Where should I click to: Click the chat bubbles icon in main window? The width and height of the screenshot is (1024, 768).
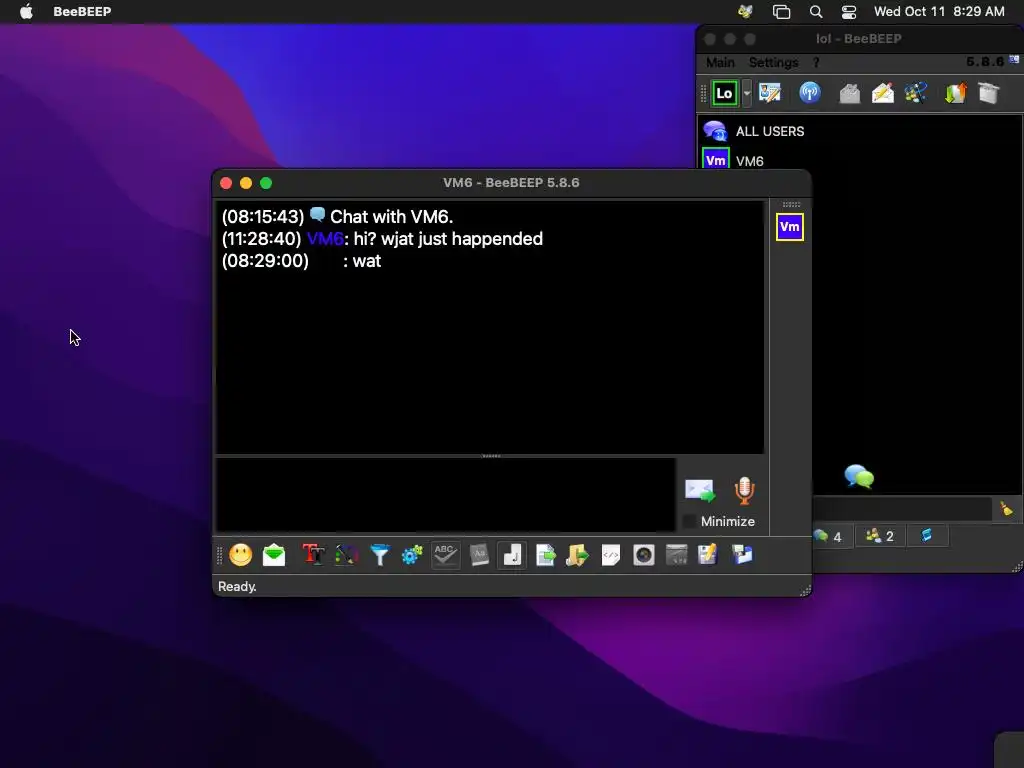pos(859,477)
